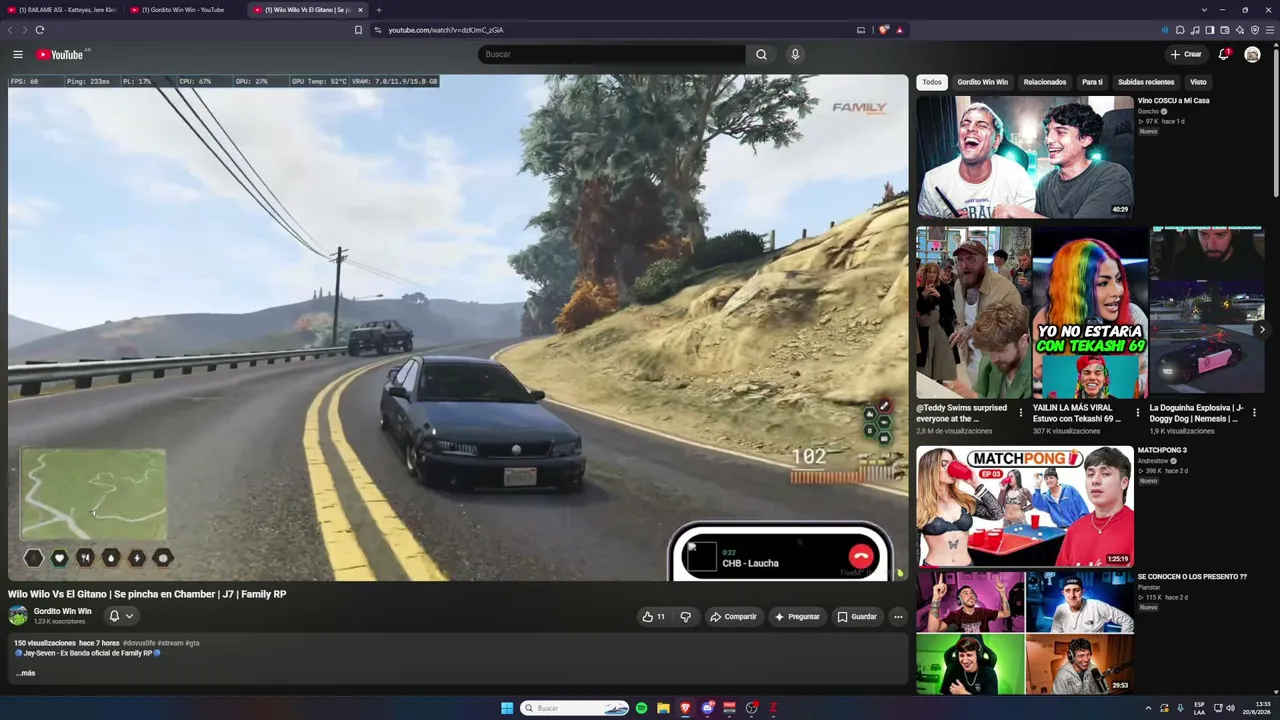Viewport: 1280px width, 720px height.
Task: Open the subscription notification bell dropdown
Action: pyautogui.click(x=121, y=616)
